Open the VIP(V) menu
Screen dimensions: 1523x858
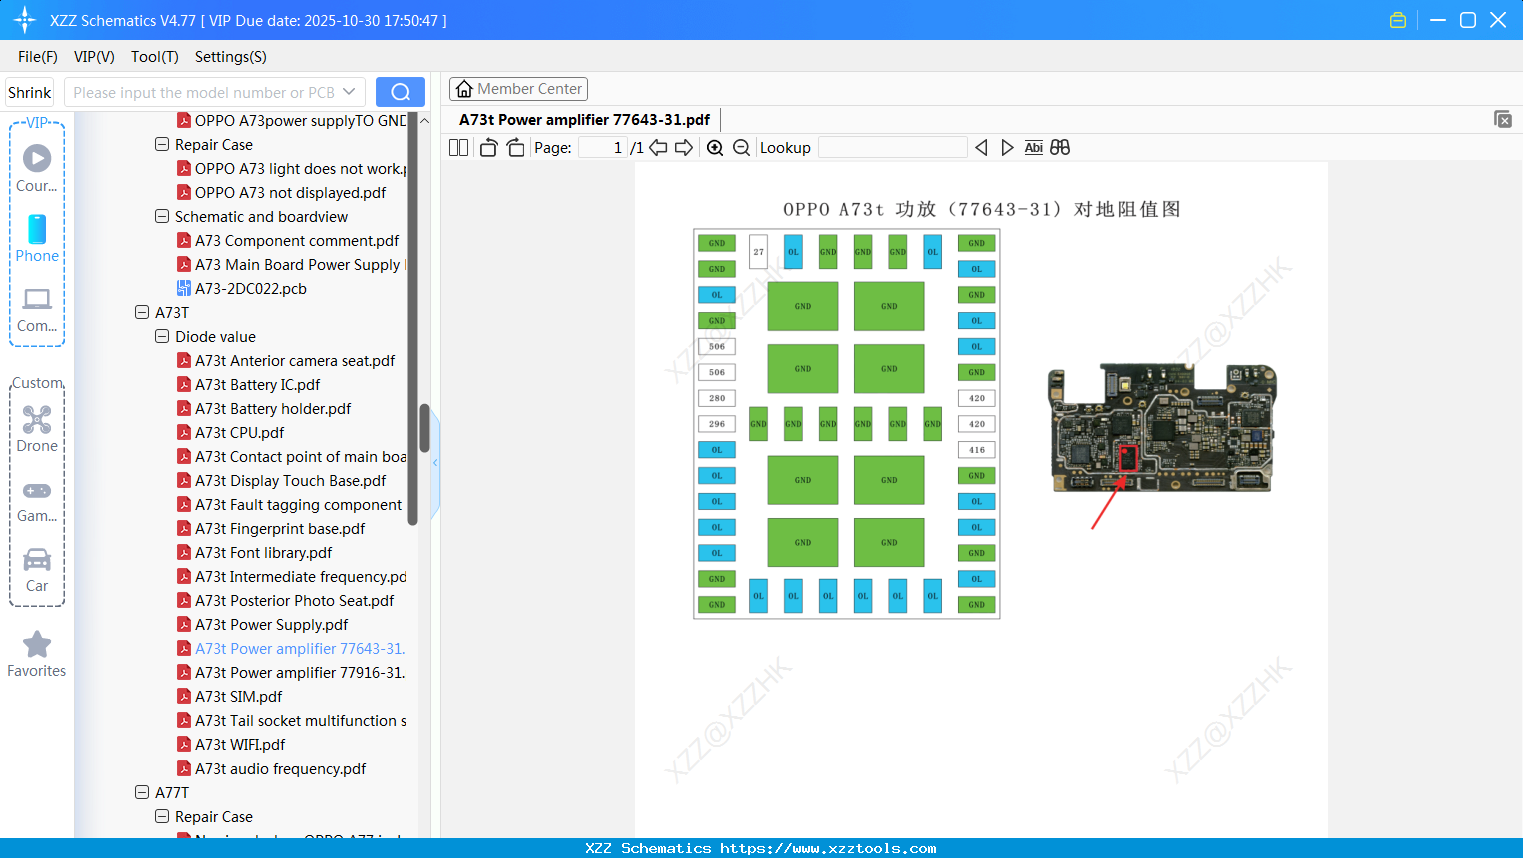[x=94, y=57]
